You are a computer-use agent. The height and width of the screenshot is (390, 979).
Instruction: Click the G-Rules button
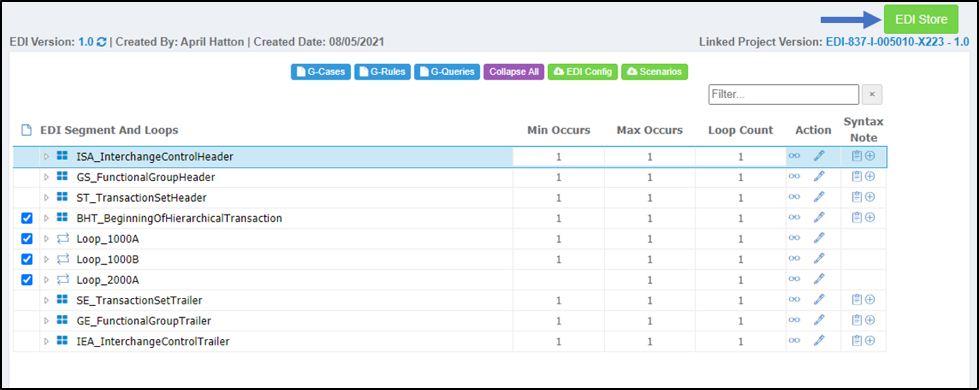click(x=382, y=72)
